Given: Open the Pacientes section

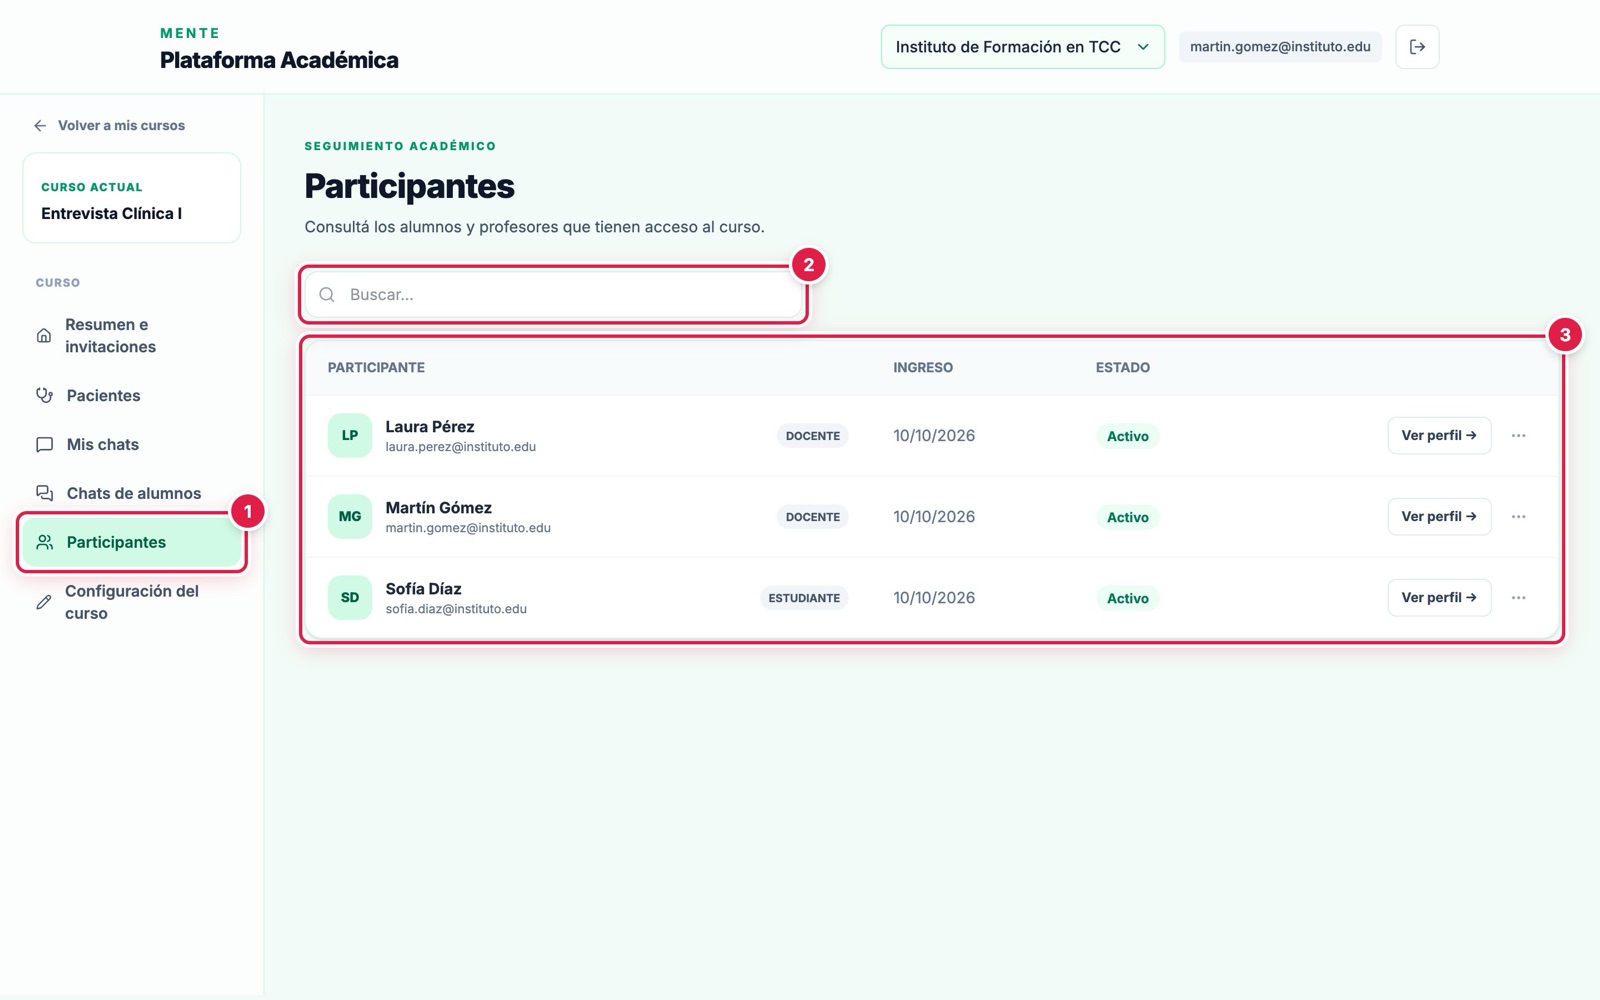Looking at the screenshot, I should (131, 395).
